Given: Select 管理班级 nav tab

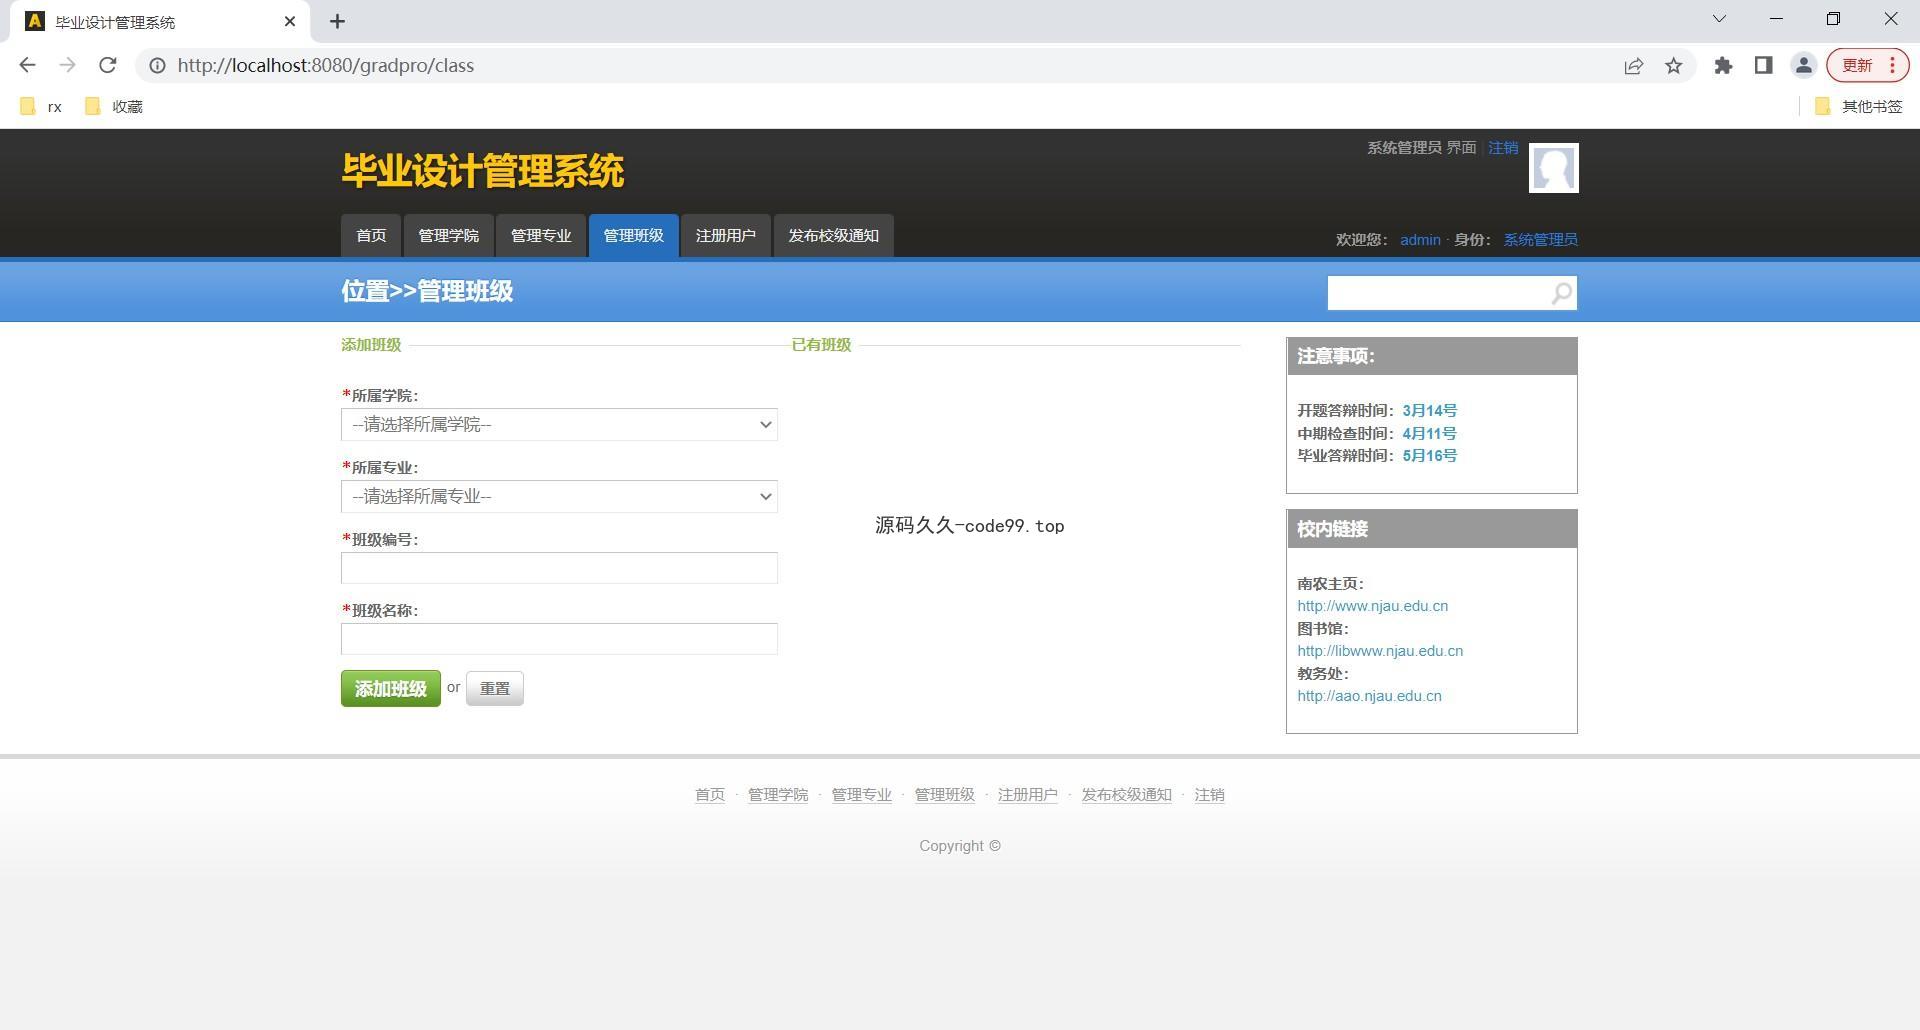Looking at the screenshot, I should pos(633,236).
